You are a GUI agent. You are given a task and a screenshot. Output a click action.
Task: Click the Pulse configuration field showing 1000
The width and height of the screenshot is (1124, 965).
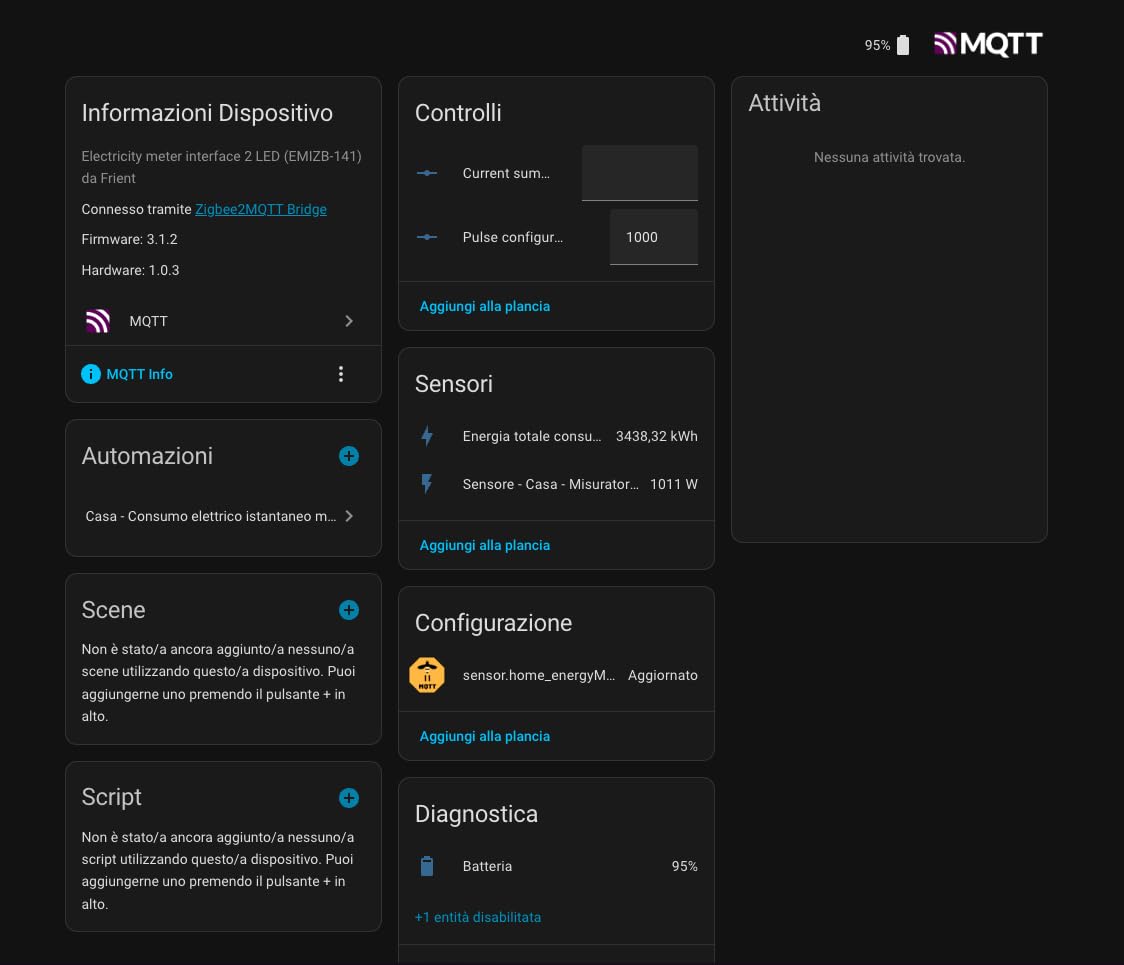click(654, 237)
